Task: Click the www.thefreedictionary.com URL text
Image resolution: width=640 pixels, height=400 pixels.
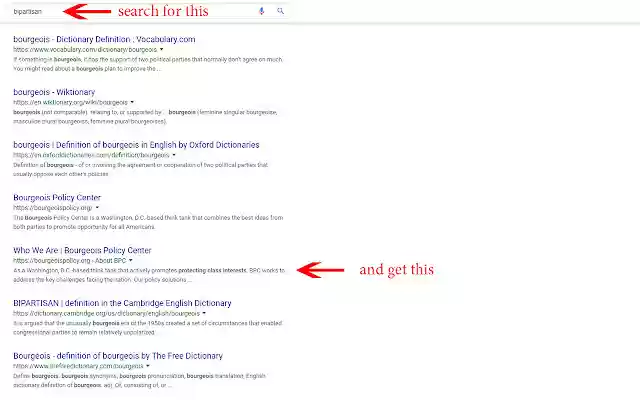Action: click(78, 366)
